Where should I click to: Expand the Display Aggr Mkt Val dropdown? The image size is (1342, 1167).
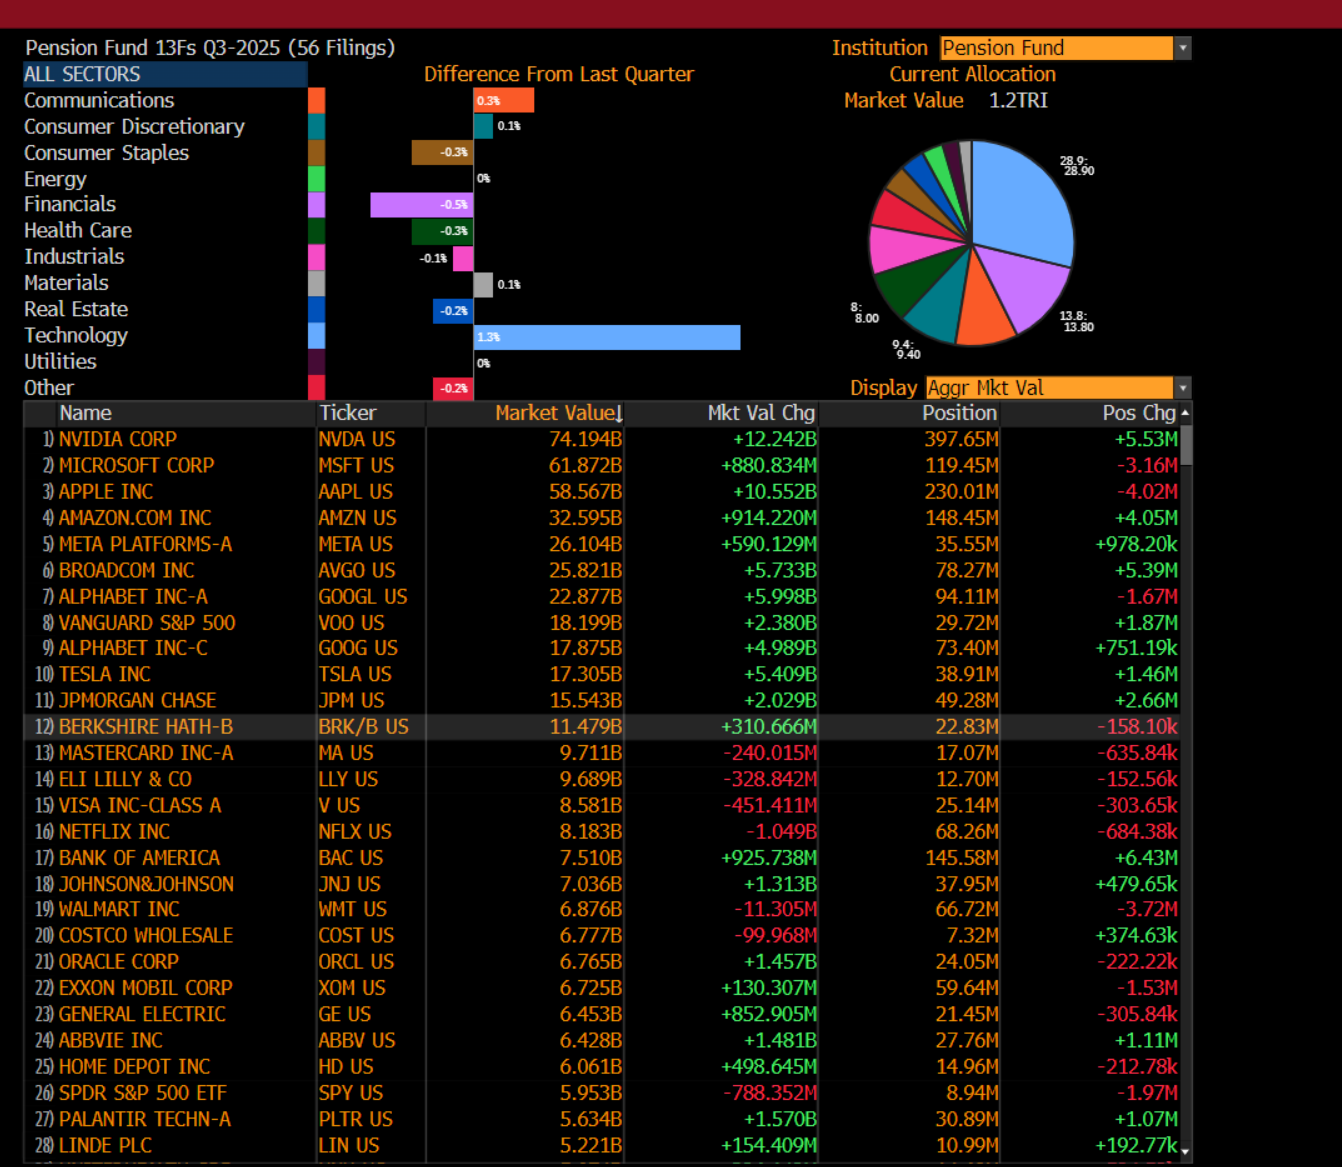coord(1183,388)
